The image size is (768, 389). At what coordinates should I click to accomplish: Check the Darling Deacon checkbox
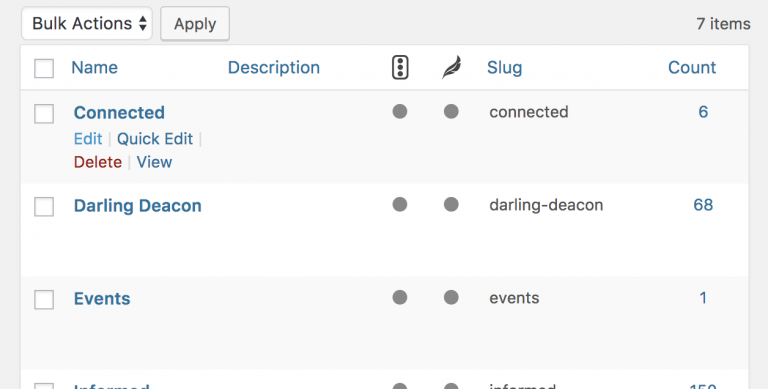tap(44, 207)
